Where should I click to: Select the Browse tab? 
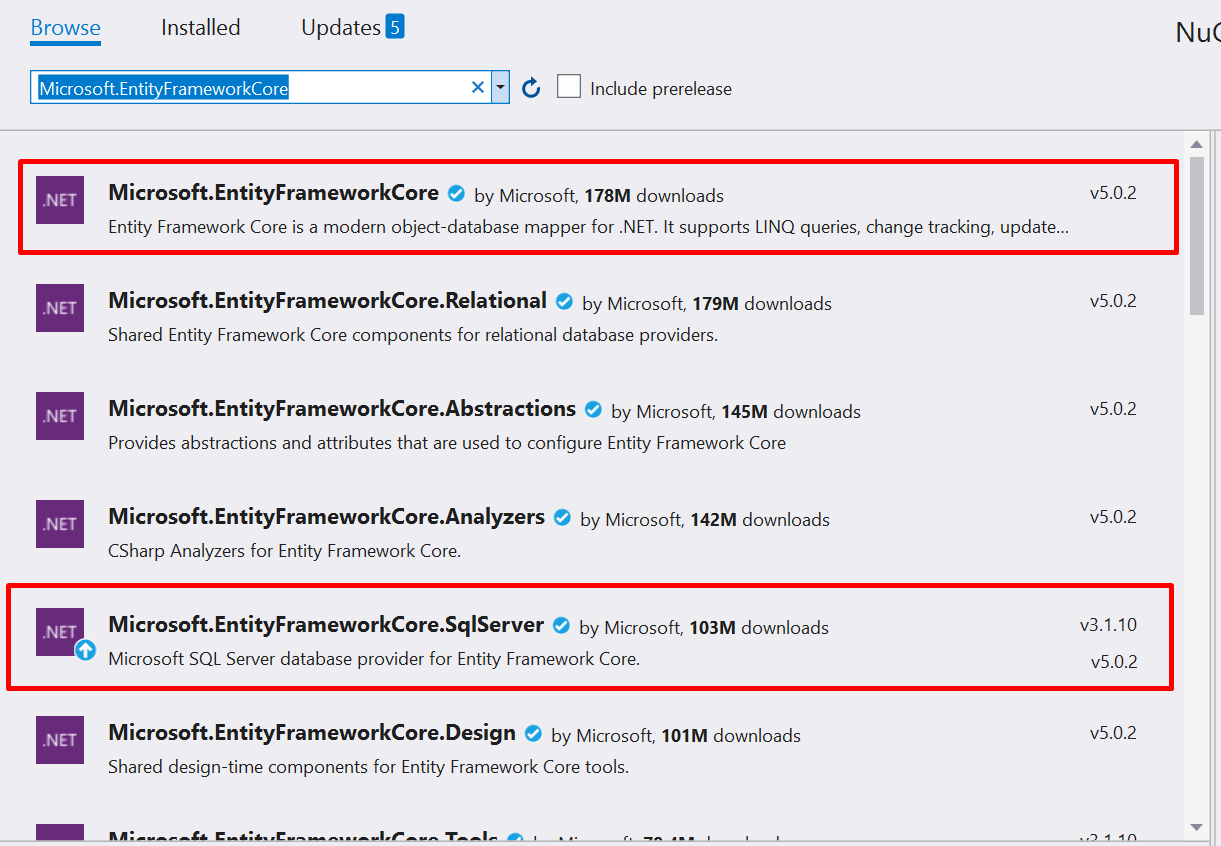click(x=64, y=27)
